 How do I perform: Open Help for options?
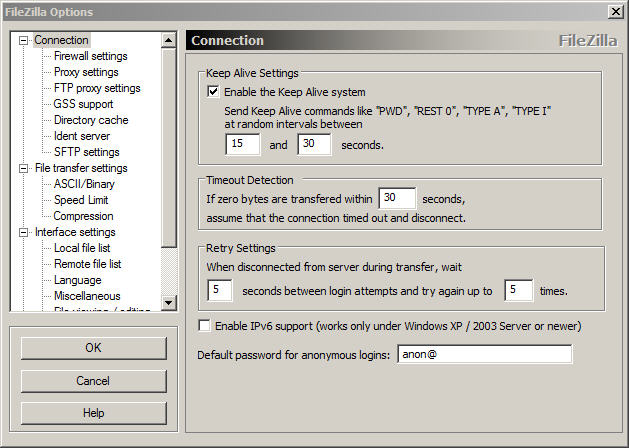[93, 413]
